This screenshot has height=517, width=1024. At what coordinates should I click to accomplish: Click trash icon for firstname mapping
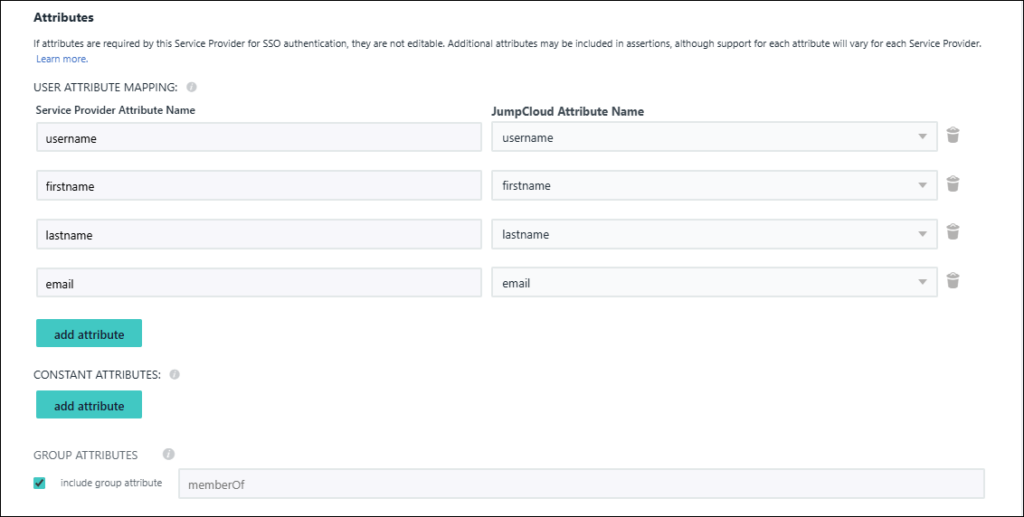pyautogui.click(x=953, y=184)
